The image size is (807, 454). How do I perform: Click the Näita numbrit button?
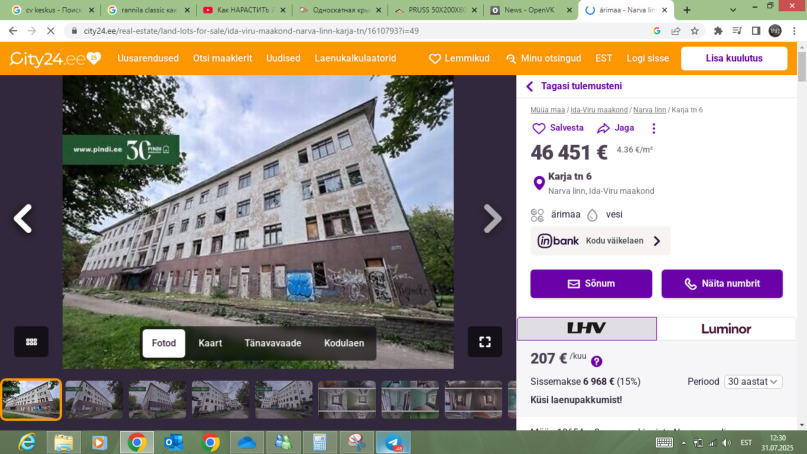tap(722, 284)
